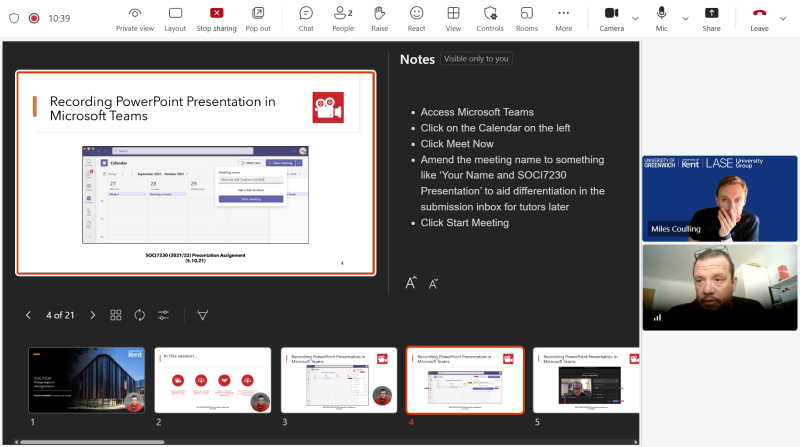Select slide 5 thumbnail

586,380
